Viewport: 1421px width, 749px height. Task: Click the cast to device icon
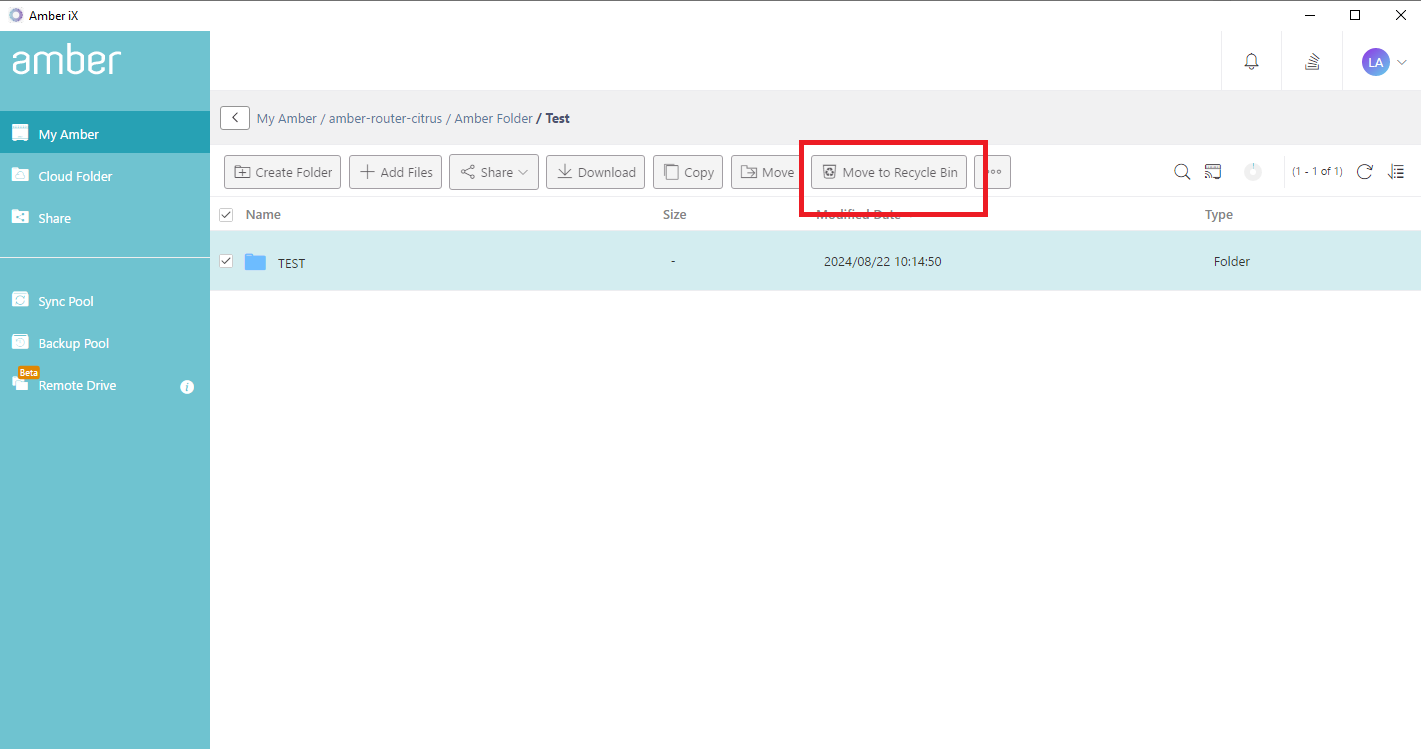point(1213,172)
